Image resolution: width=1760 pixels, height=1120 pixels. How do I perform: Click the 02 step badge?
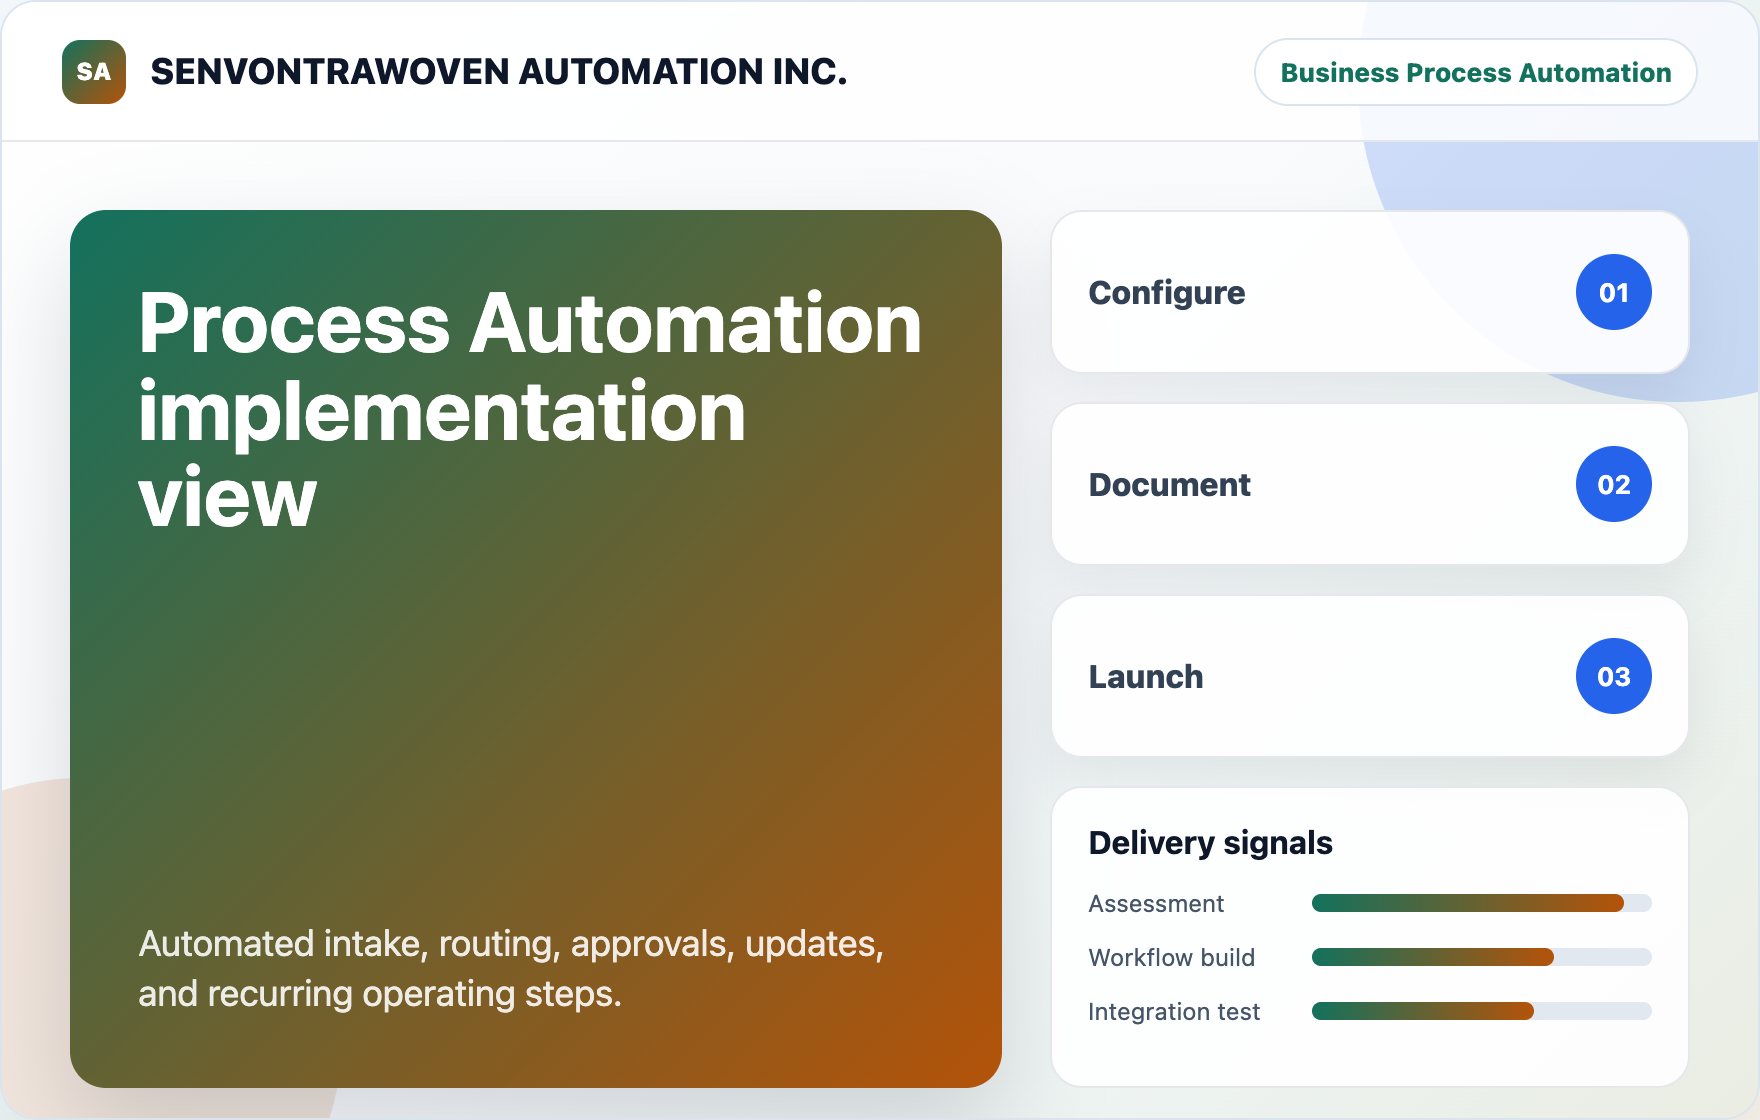click(1613, 484)
